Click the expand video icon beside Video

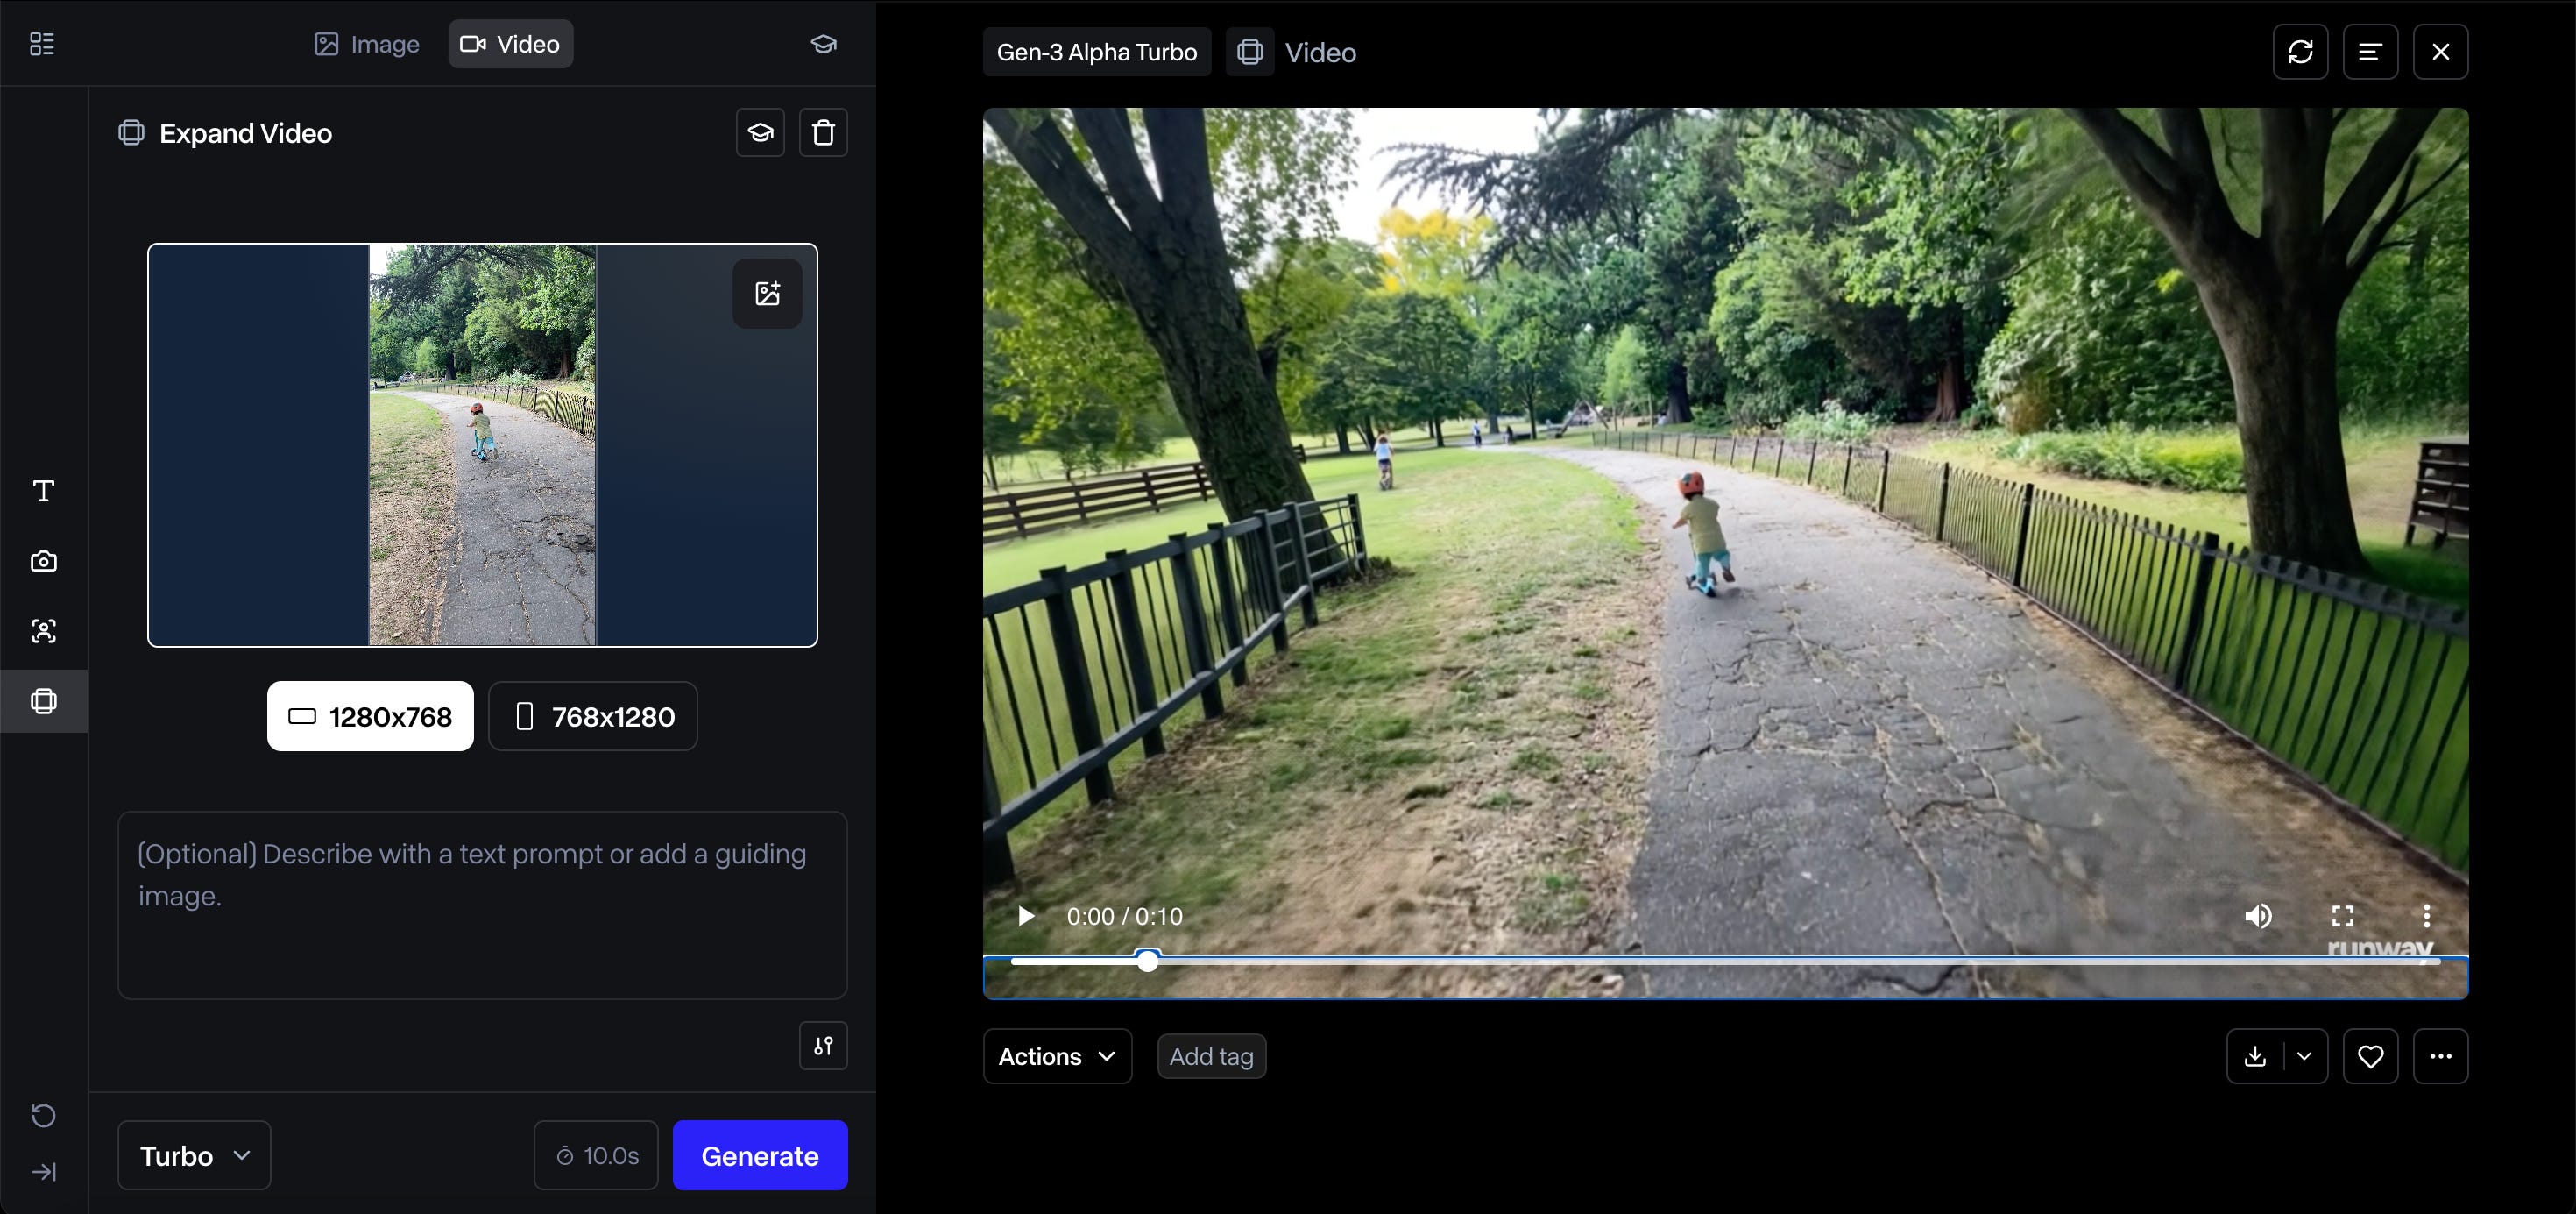(1250, 52)
